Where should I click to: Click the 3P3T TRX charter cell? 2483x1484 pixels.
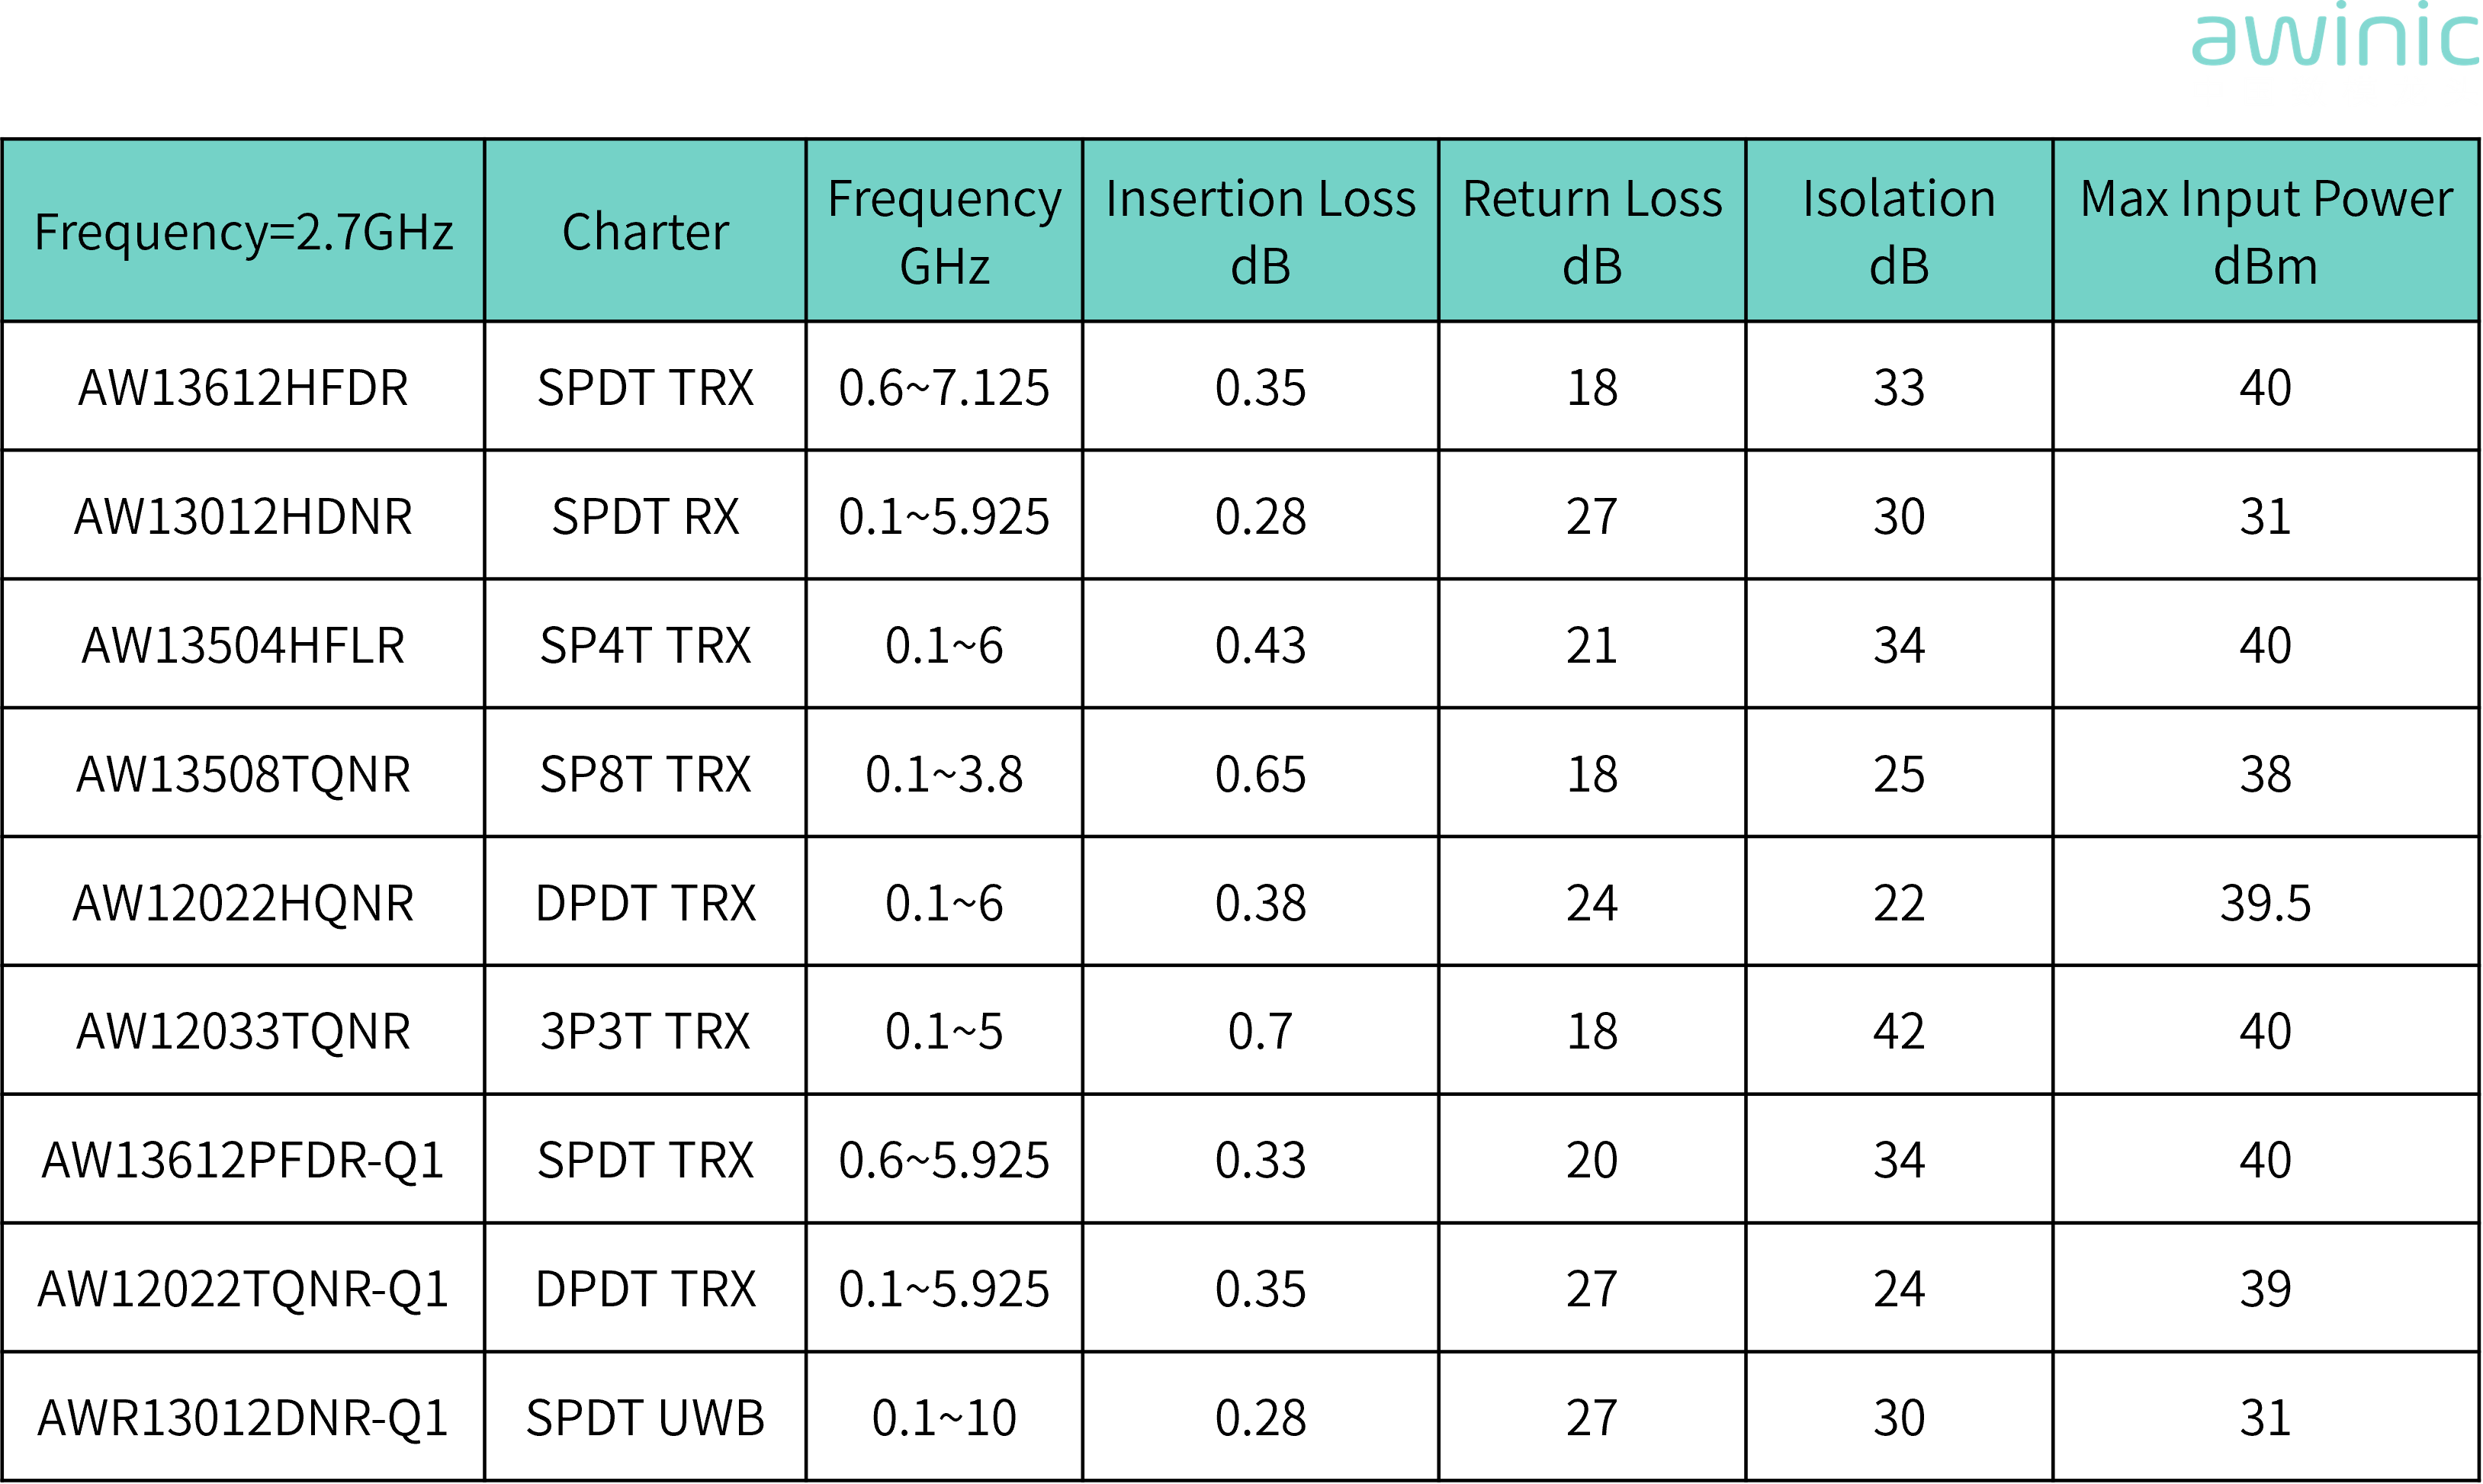click(x=645, y=1031)
